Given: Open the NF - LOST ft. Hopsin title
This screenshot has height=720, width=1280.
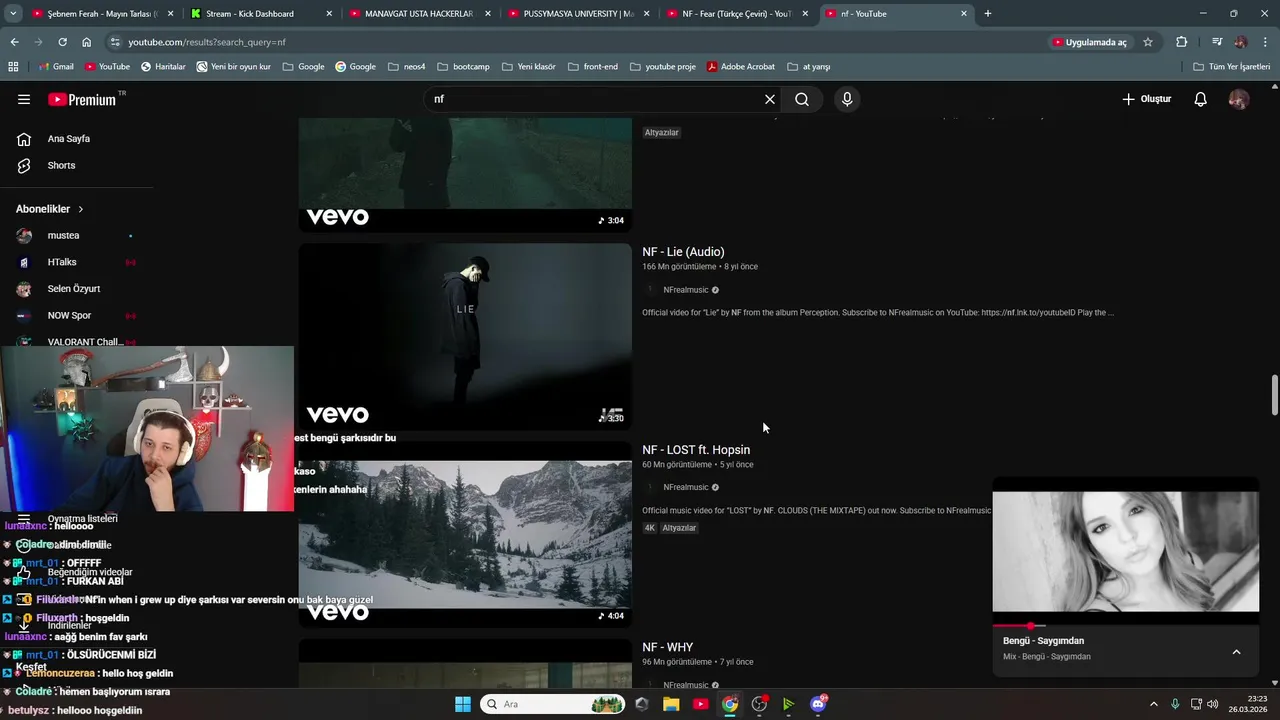Looking at the screenshot, I should 696,450.
